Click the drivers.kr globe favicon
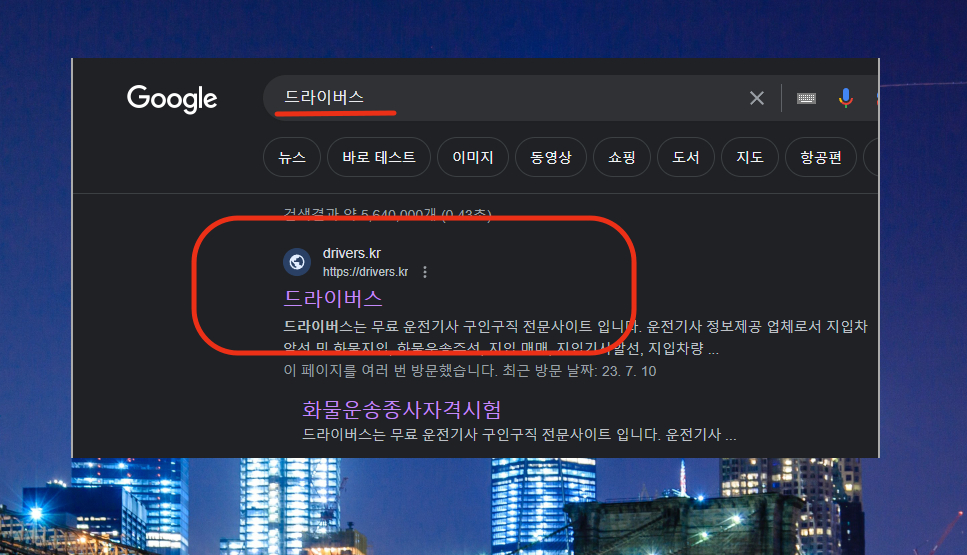This screenshot has height=555, width=967. [297, 262]
